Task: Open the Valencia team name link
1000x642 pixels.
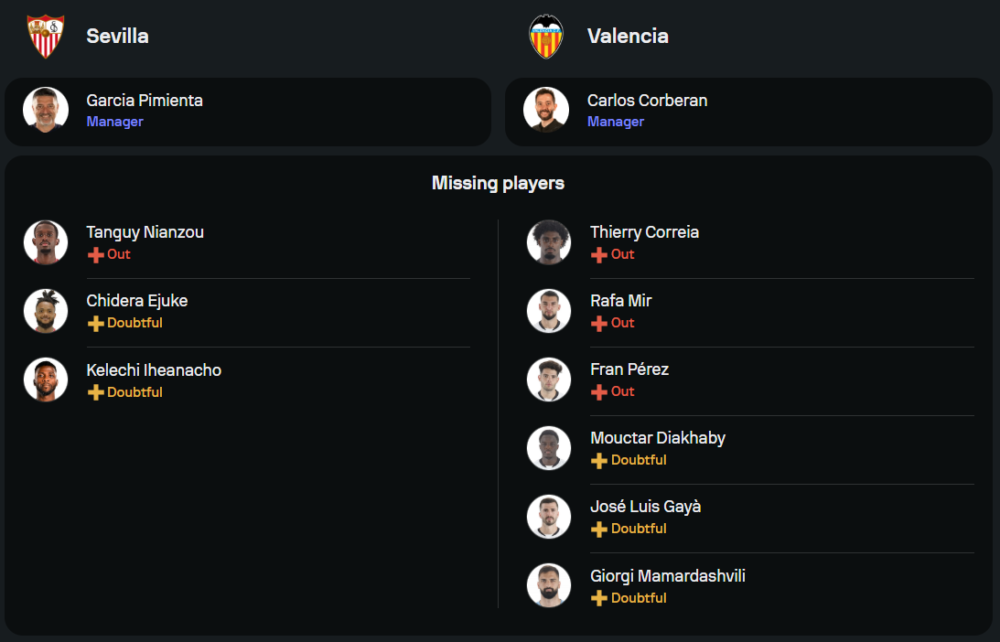Action: click(628, 36)
